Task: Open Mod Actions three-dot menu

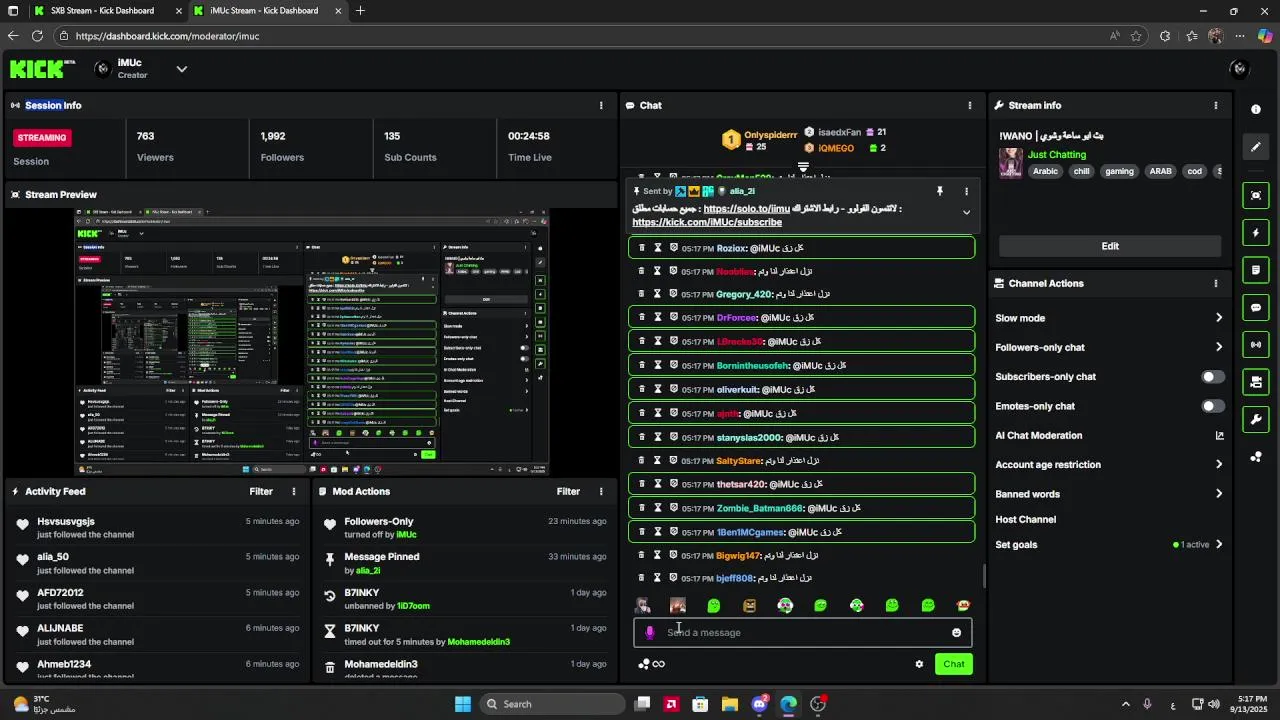Action: coord(601,491)
